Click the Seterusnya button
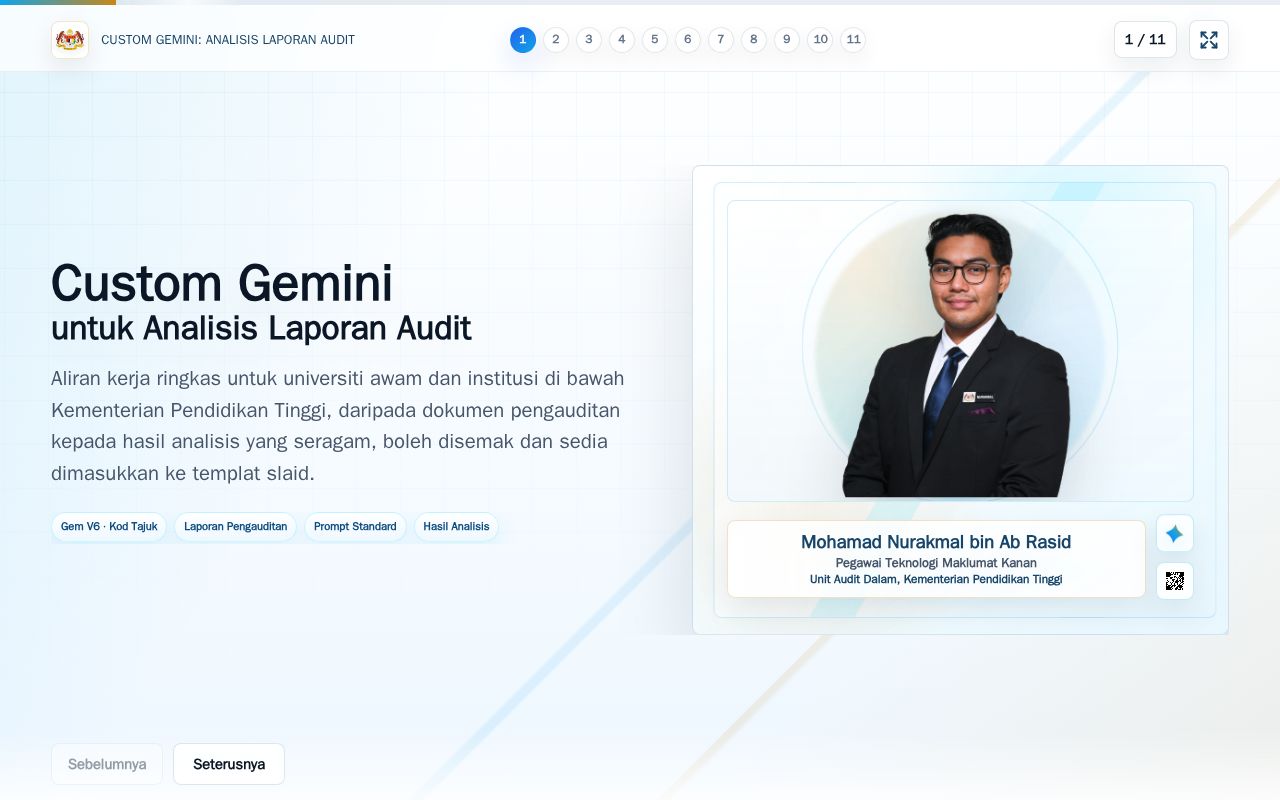Screen dimensions: 1280x800 229,764
